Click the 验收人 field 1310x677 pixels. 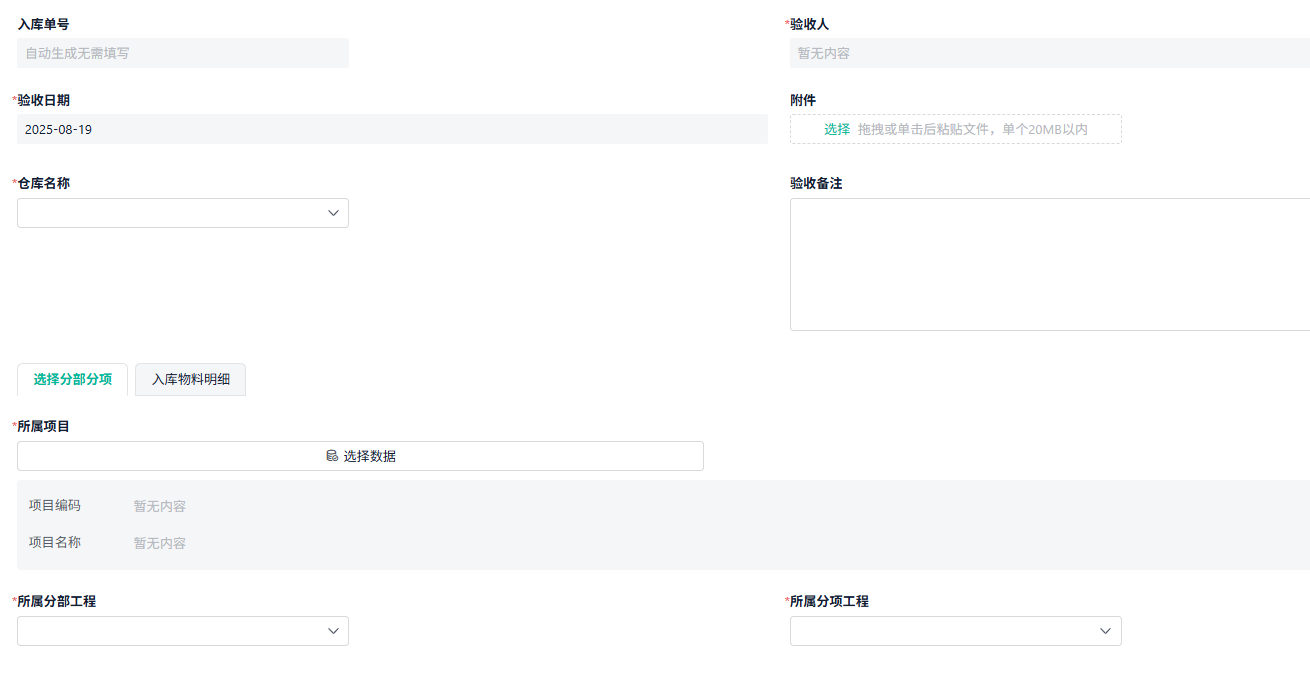pyautogui.click(x=1050, y=53)
